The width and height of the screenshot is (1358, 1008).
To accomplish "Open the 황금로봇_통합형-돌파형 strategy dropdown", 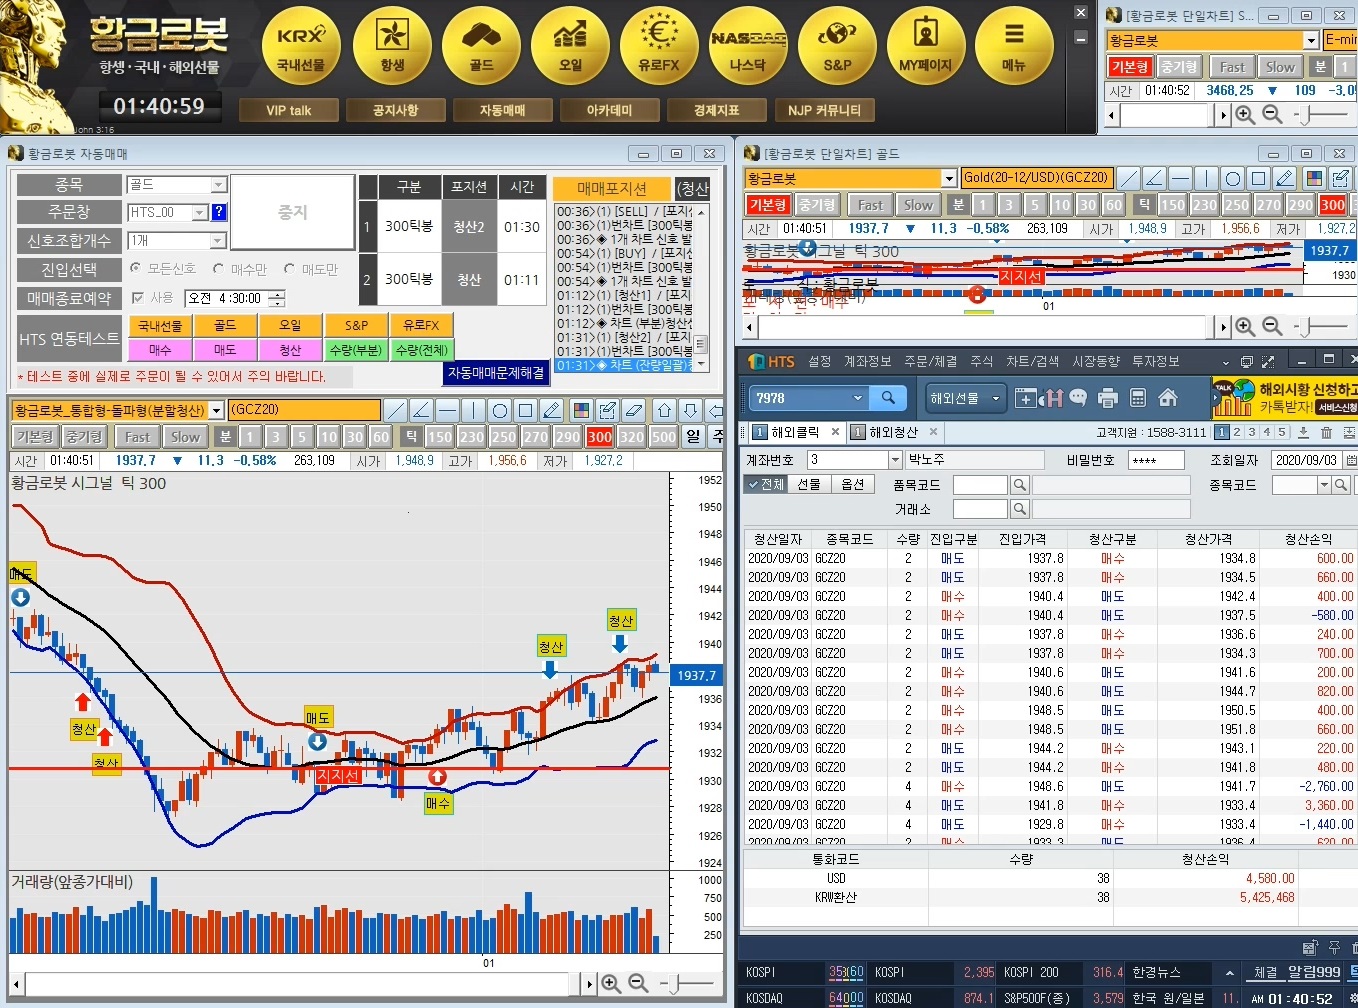I will [216, 411].
